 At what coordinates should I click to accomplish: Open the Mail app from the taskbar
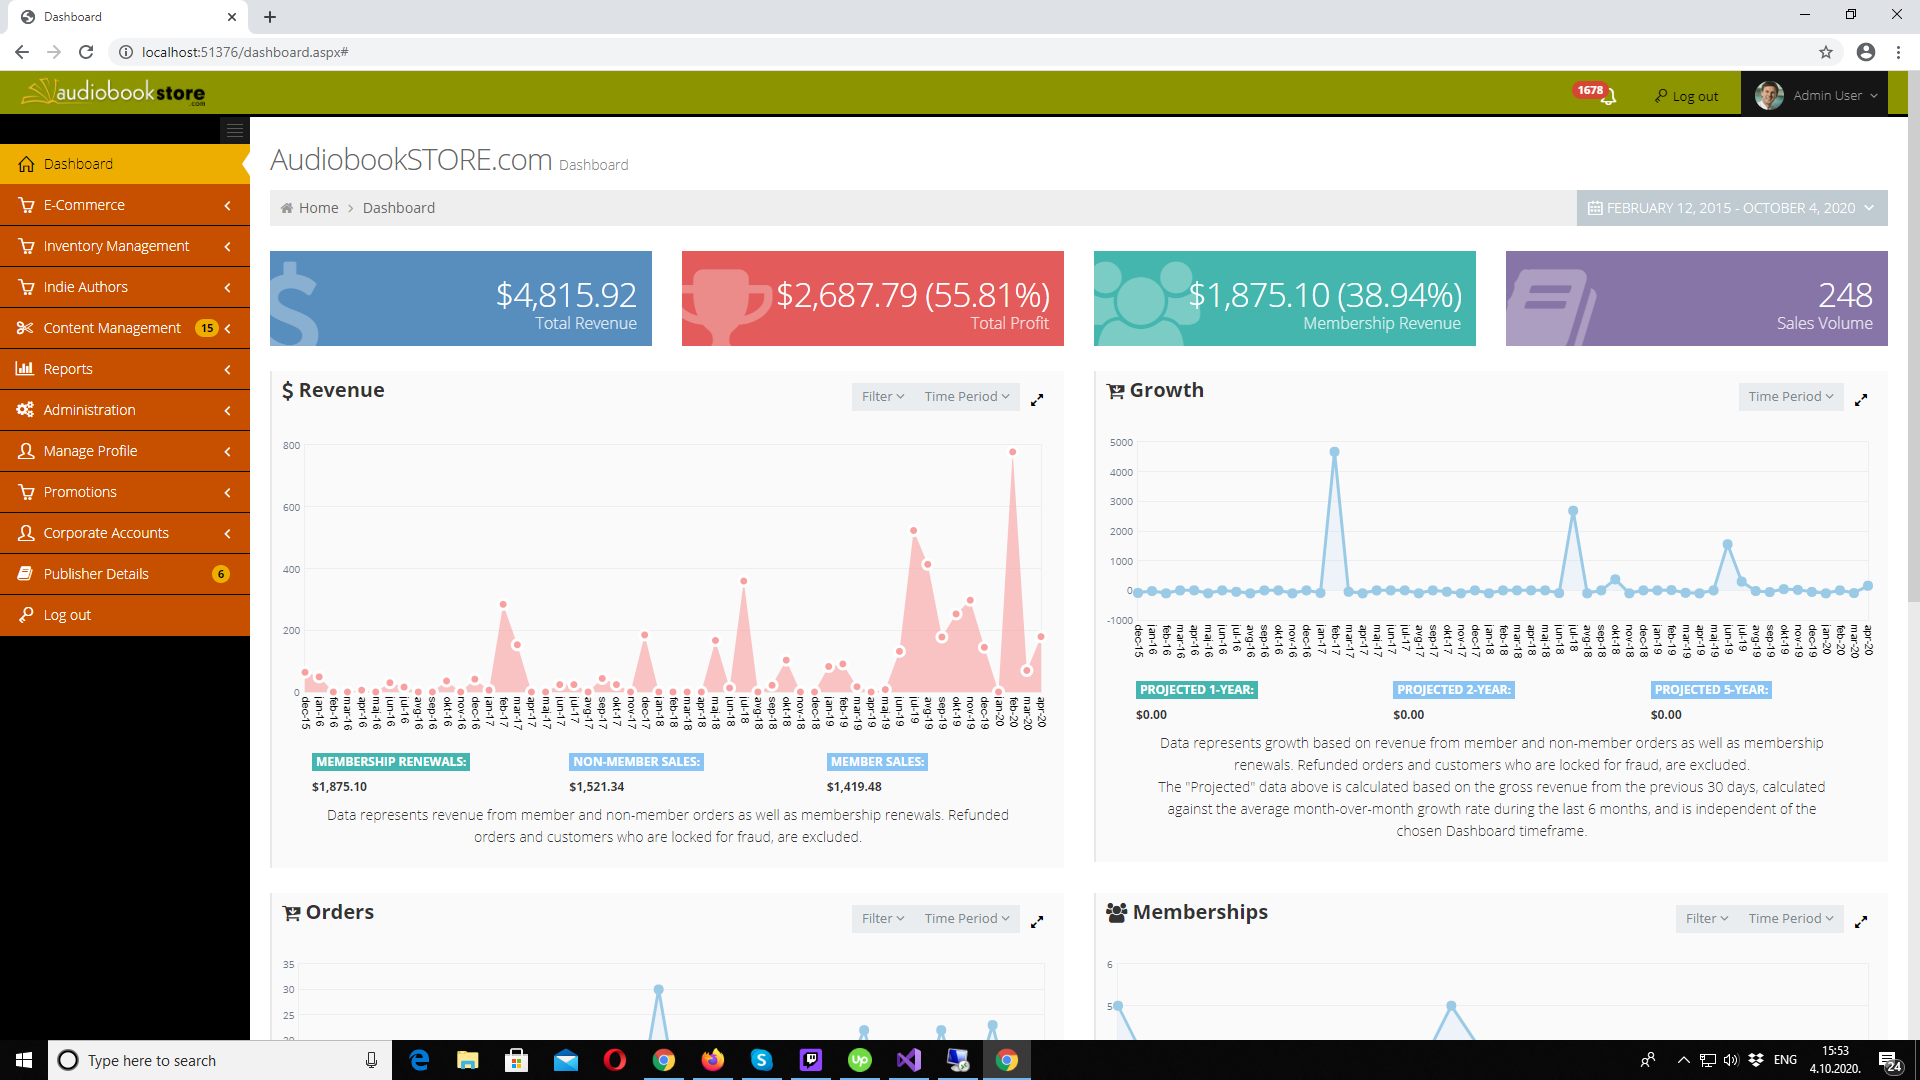pos(566,1060)
